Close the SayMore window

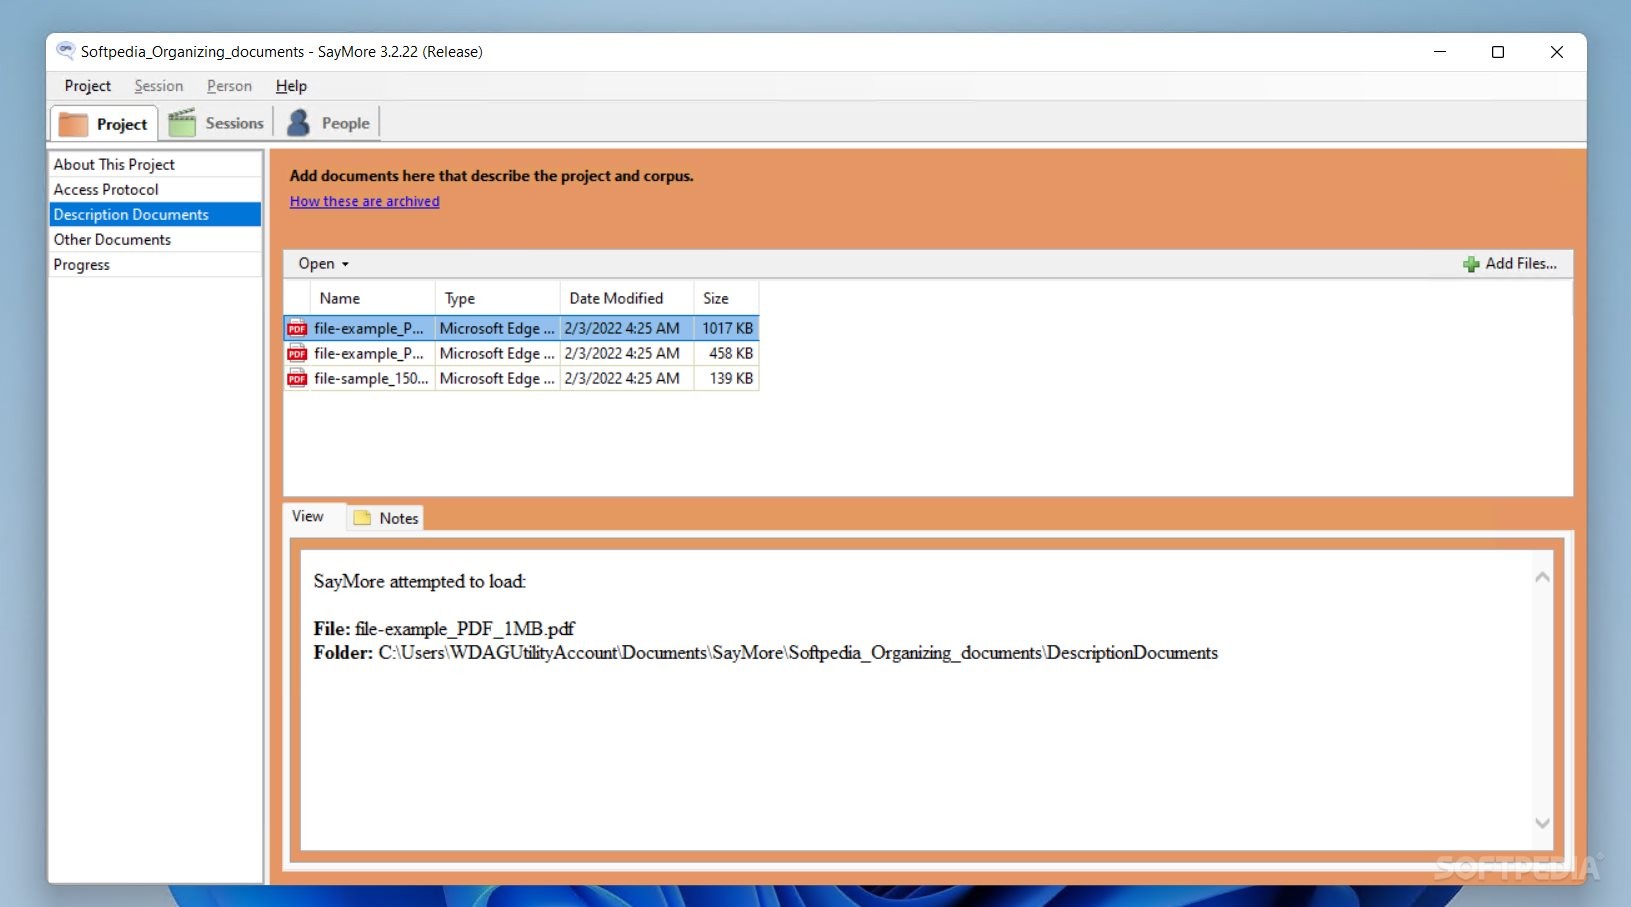1556,52
